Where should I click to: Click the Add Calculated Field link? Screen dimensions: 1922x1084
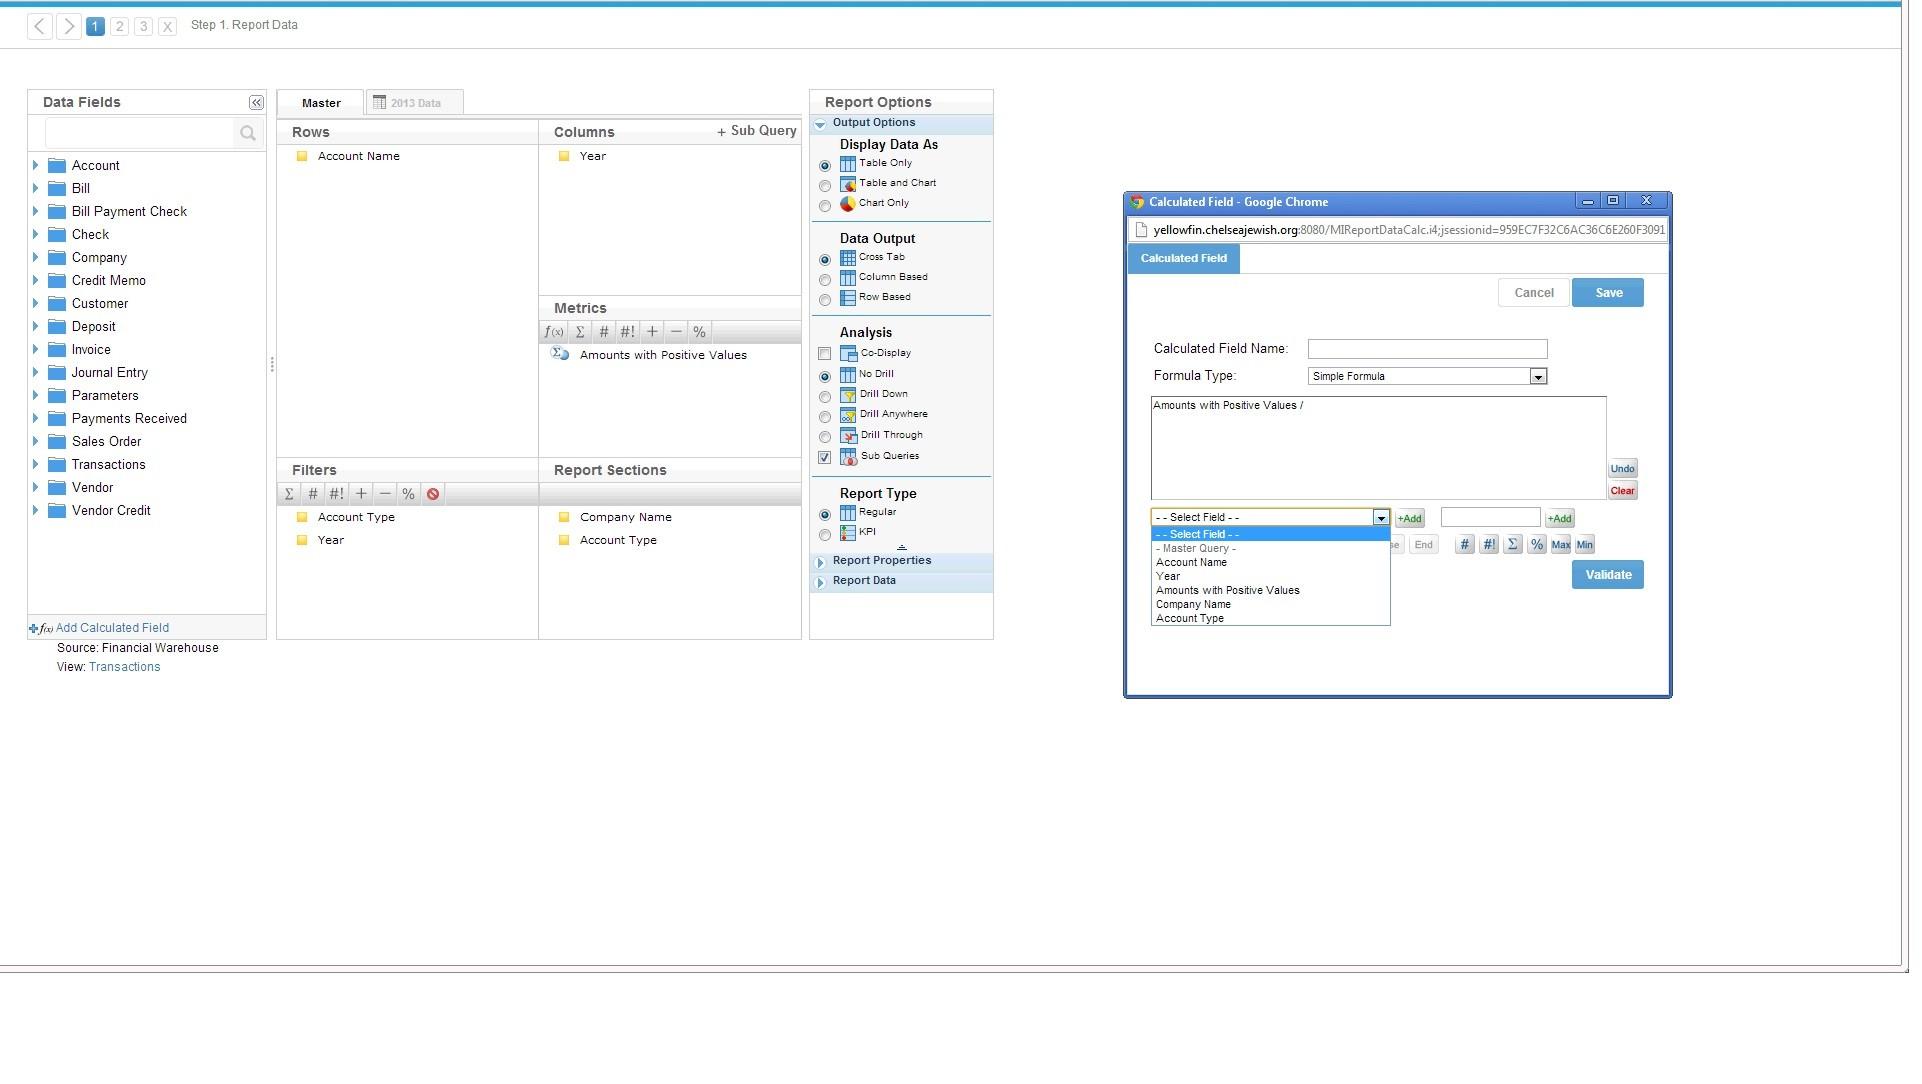(112, 629)
